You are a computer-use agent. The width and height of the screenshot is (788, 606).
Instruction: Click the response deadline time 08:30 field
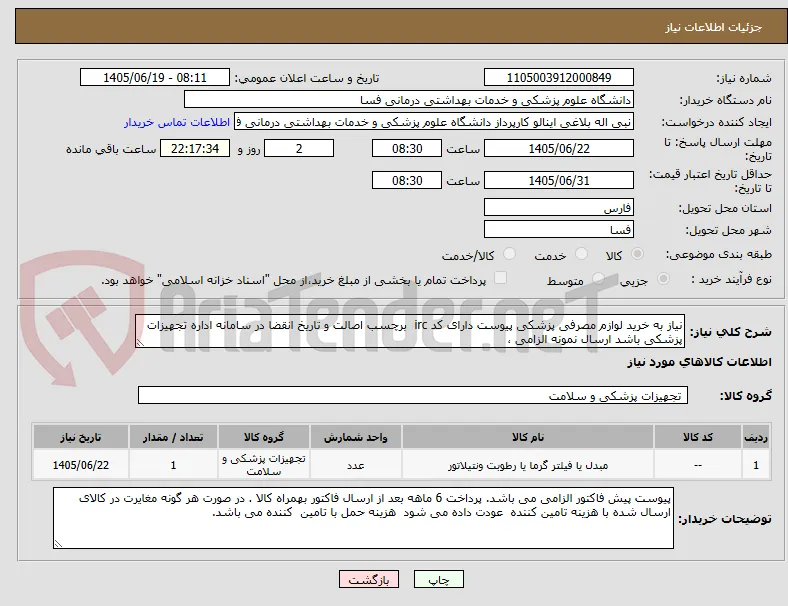coord(407,149)
